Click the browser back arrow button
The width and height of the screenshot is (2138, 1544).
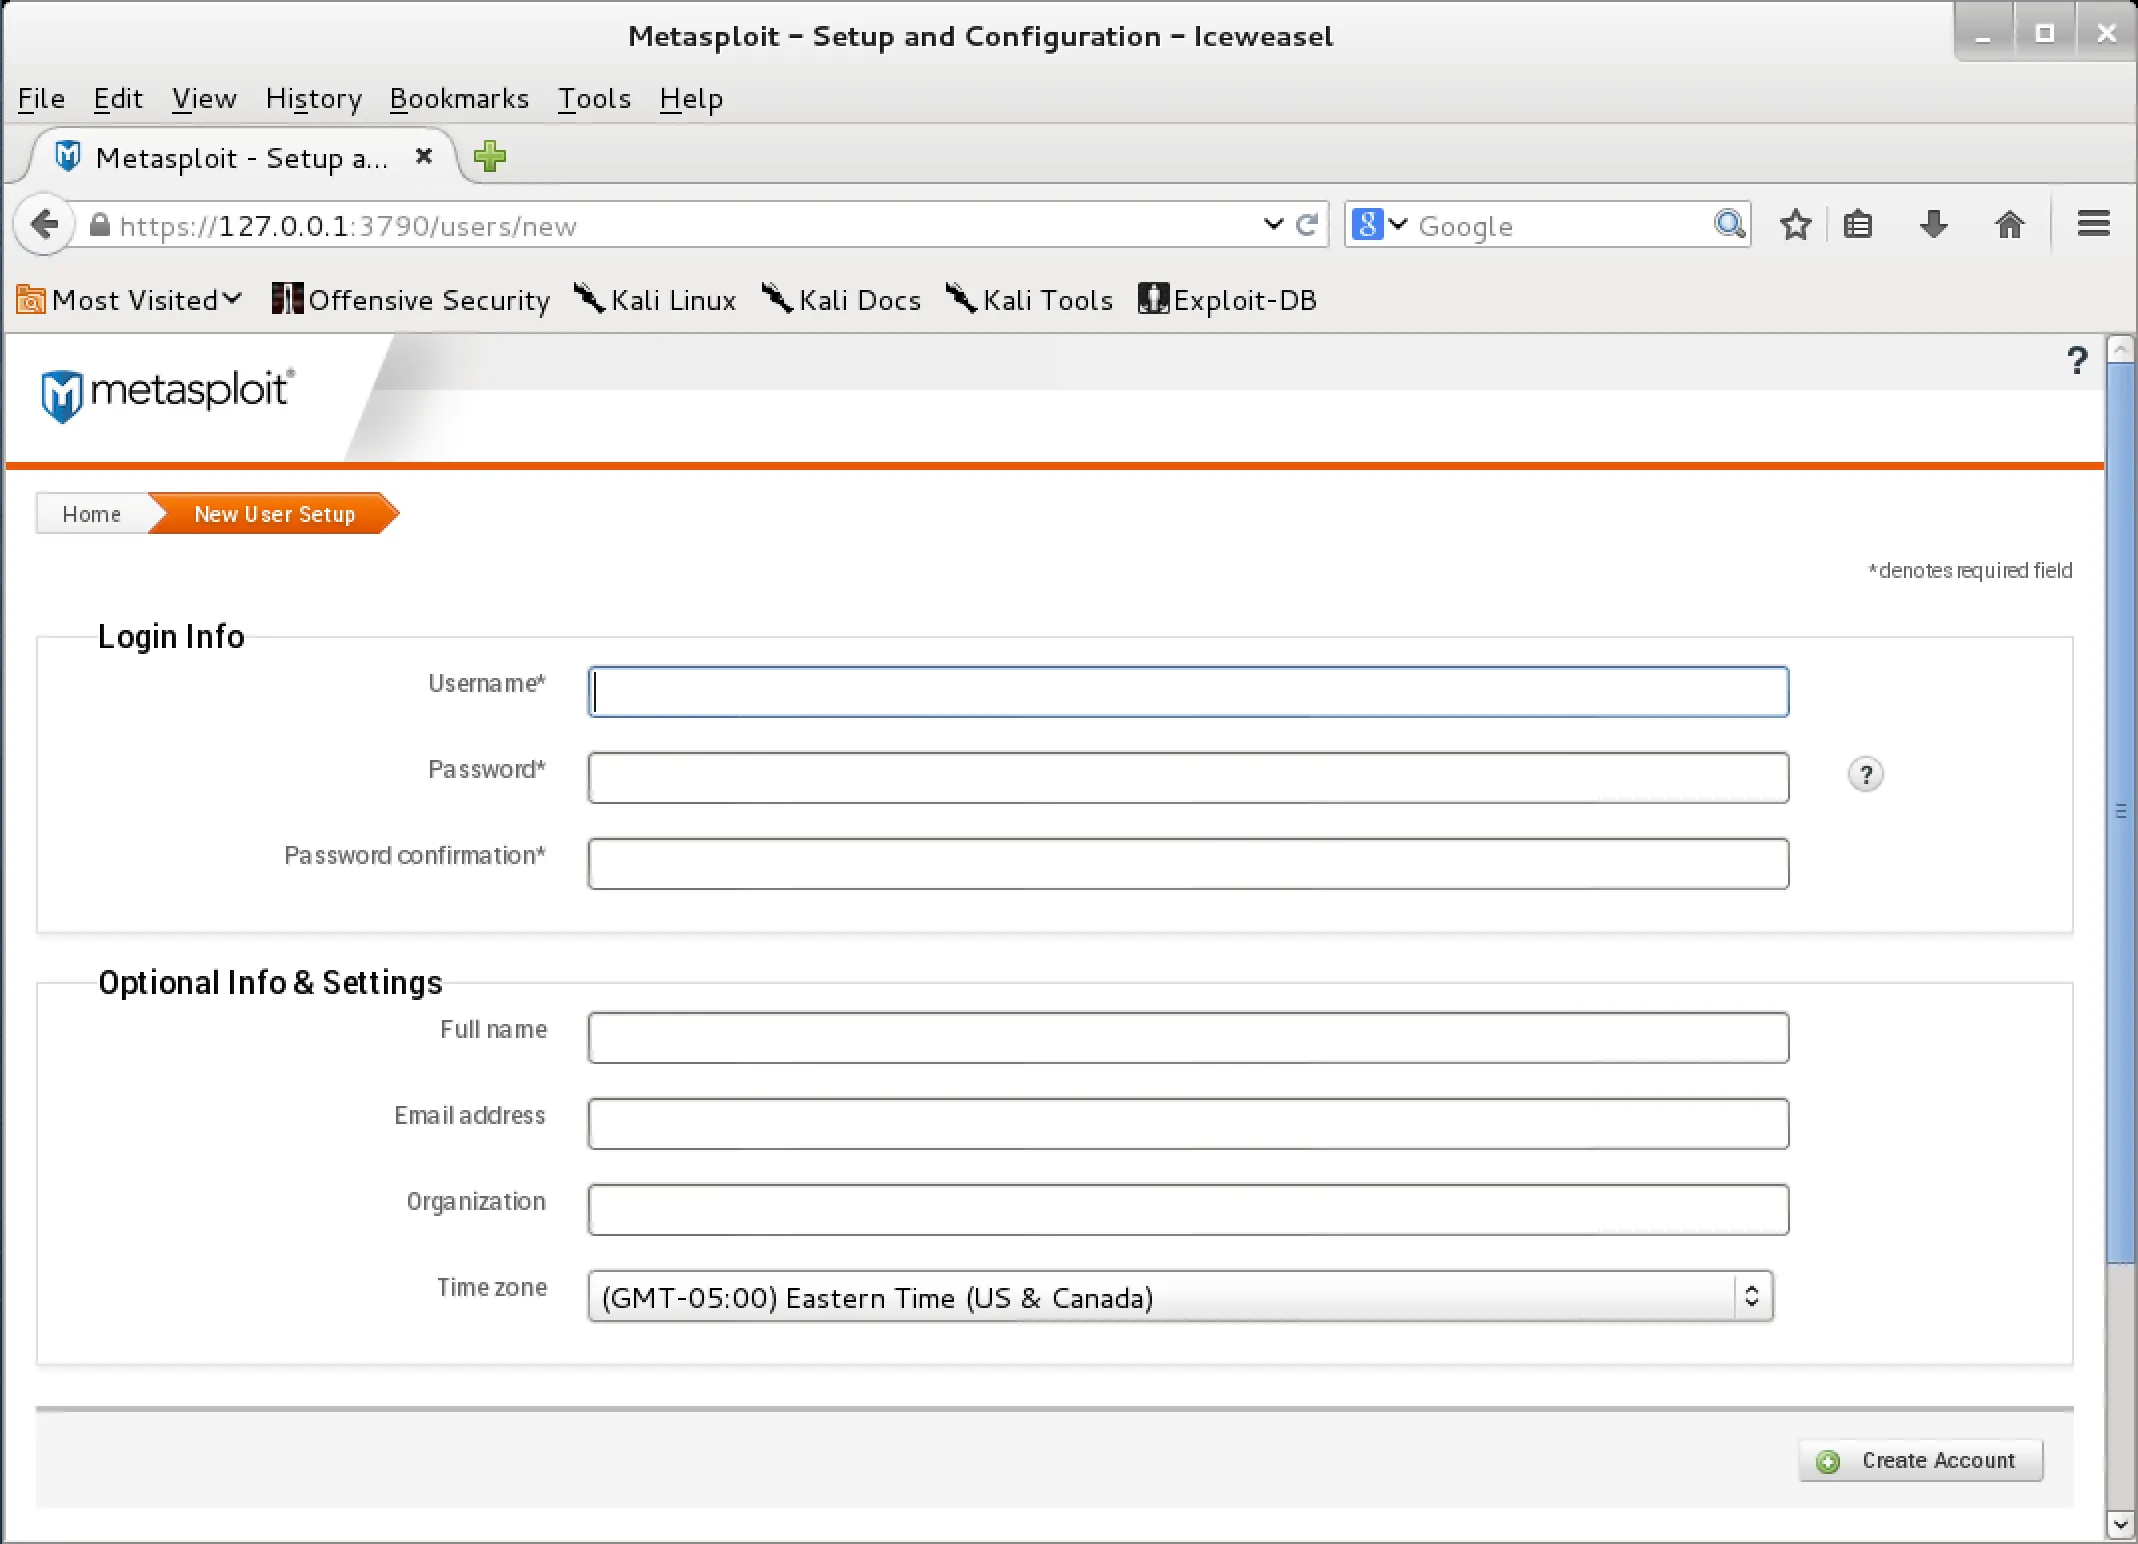pos(44,225)
